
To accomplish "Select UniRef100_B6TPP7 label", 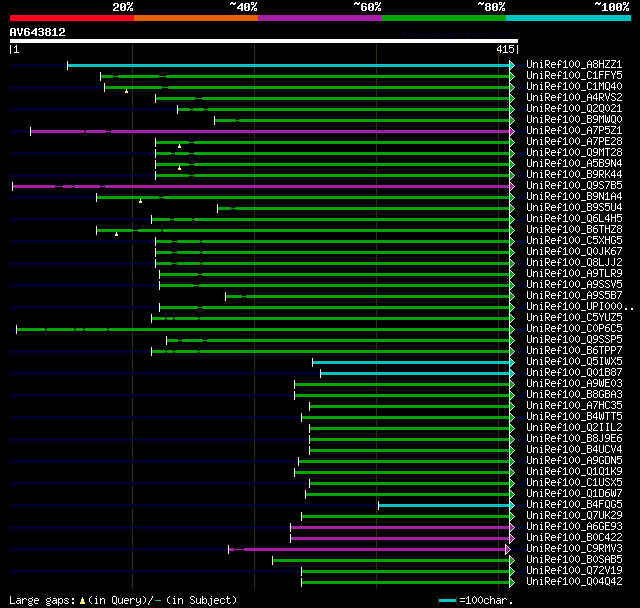I will [574, 351].
